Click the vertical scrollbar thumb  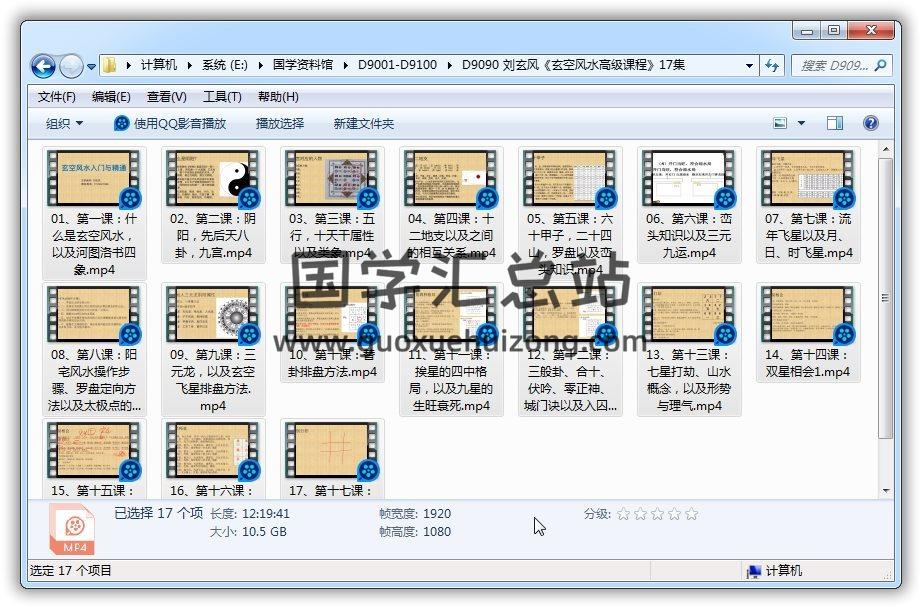click(885, 297)
